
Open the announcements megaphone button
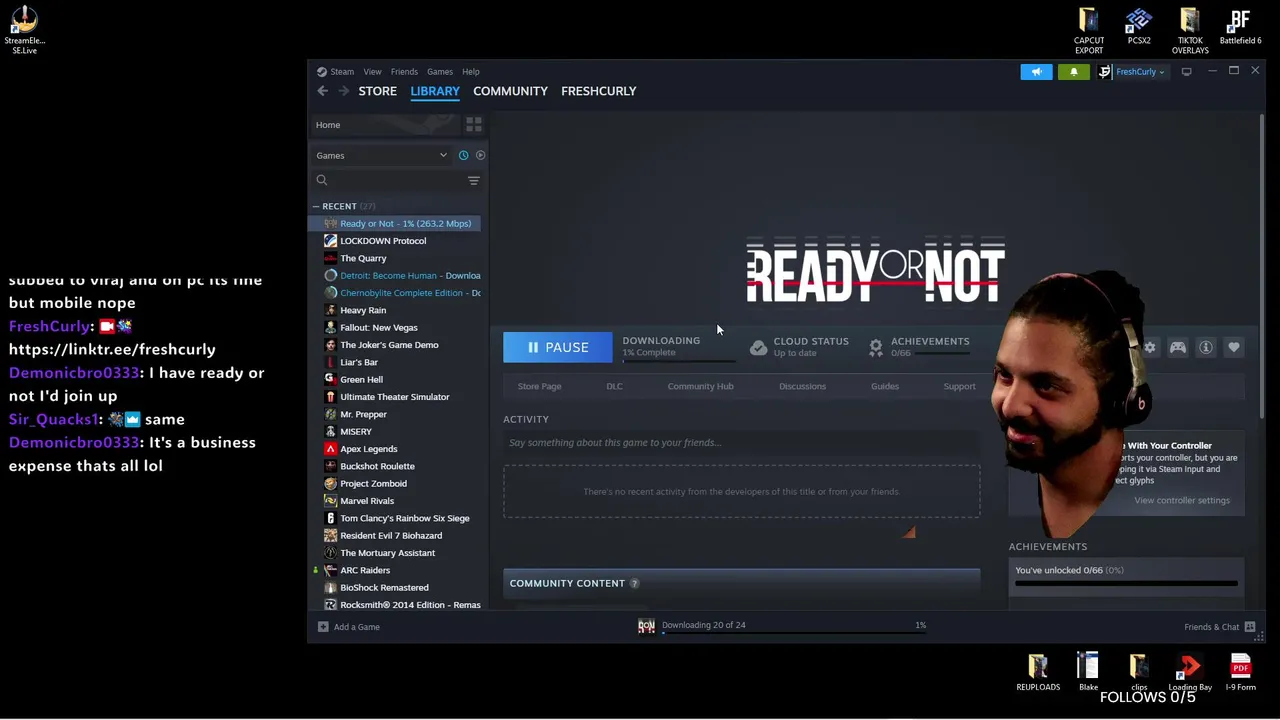[1036, 72]
